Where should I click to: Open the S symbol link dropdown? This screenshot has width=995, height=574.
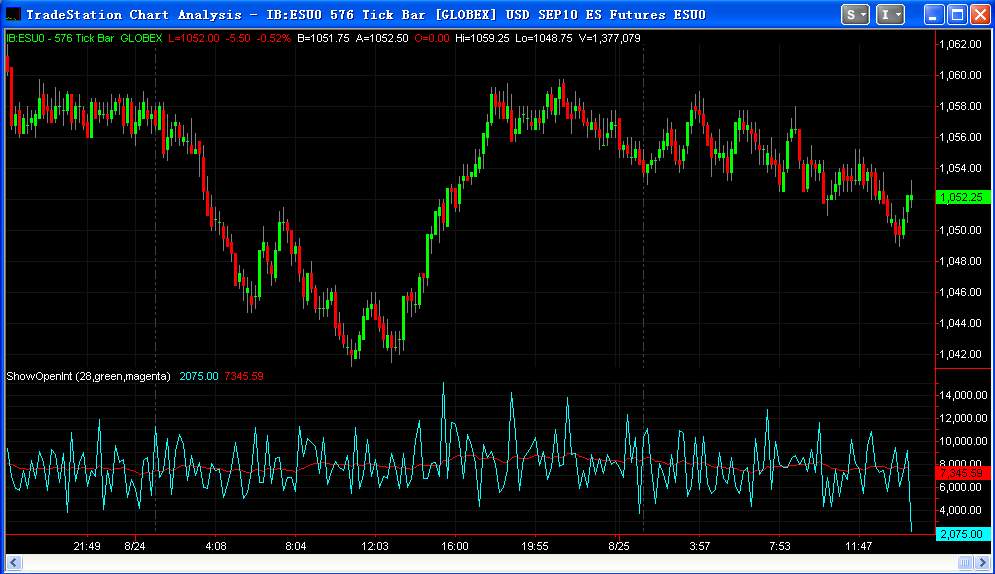coord(855,14)
